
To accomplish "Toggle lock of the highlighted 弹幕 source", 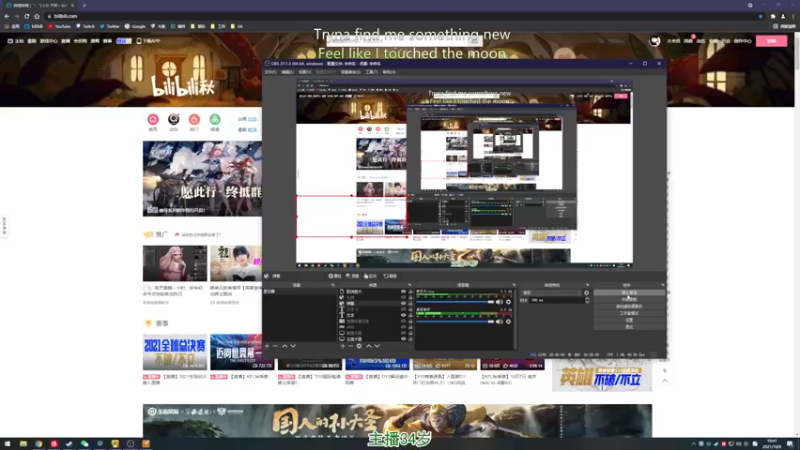I will coord(410,304).
